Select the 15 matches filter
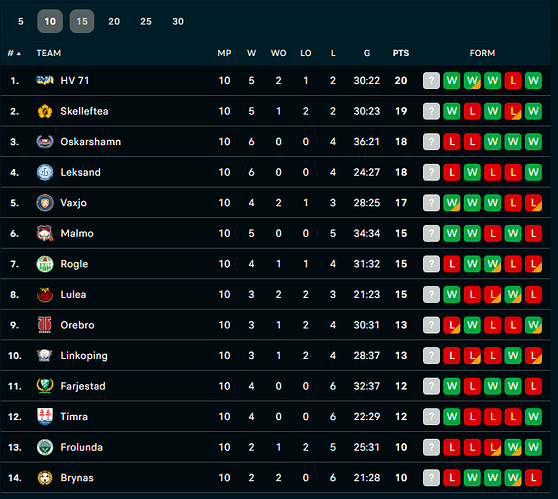Screen dimensions: 558x499 pos(82,21)
